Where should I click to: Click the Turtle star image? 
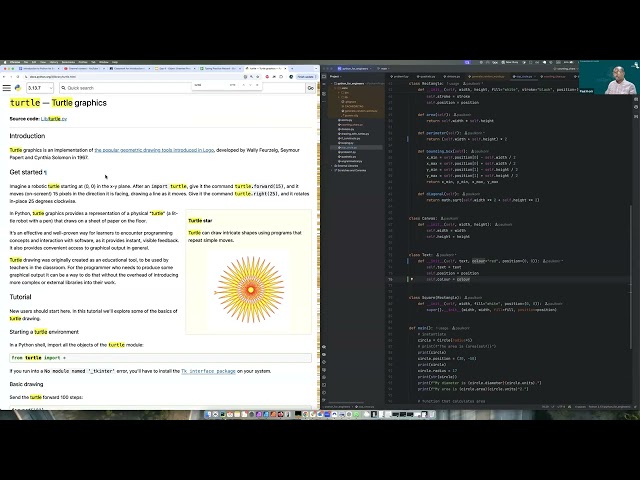(x=249, y=289)
